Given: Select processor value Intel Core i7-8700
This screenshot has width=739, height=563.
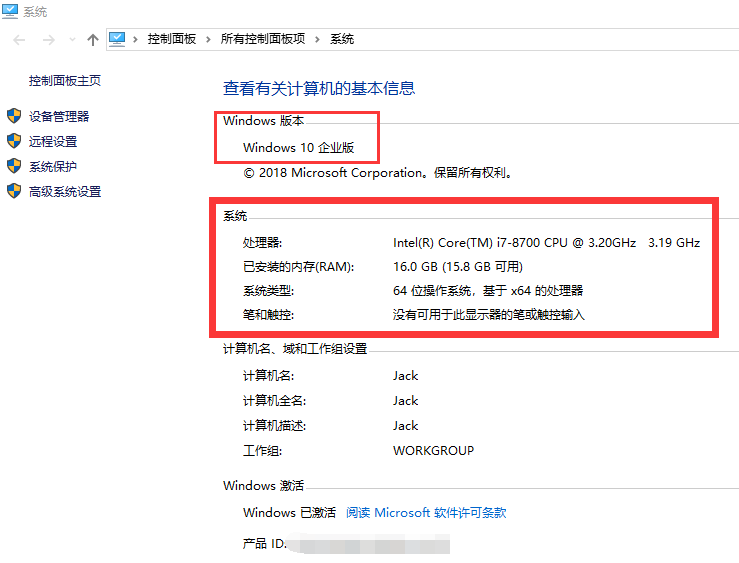Looking at the screenshot, I should point(546,243).
